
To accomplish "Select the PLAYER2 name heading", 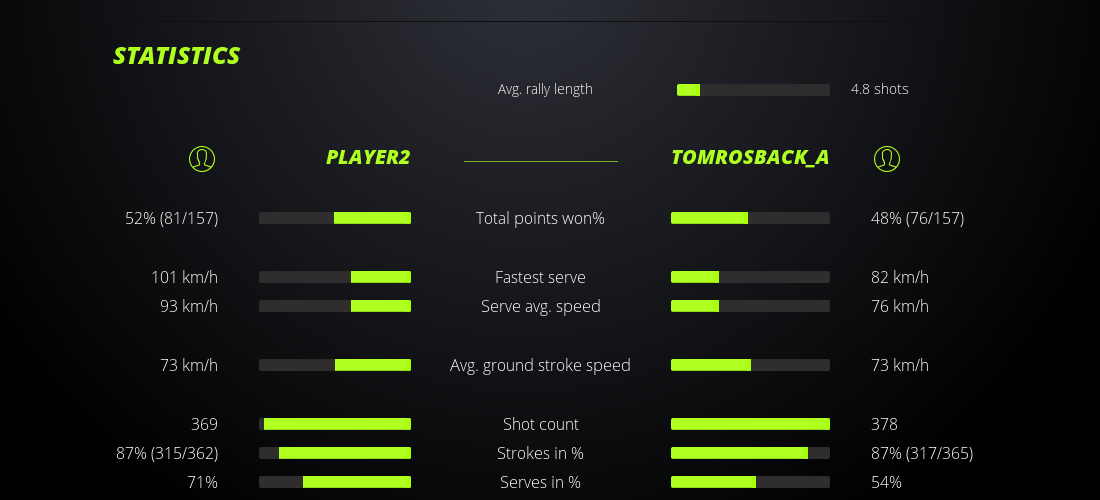I will 368,158.
